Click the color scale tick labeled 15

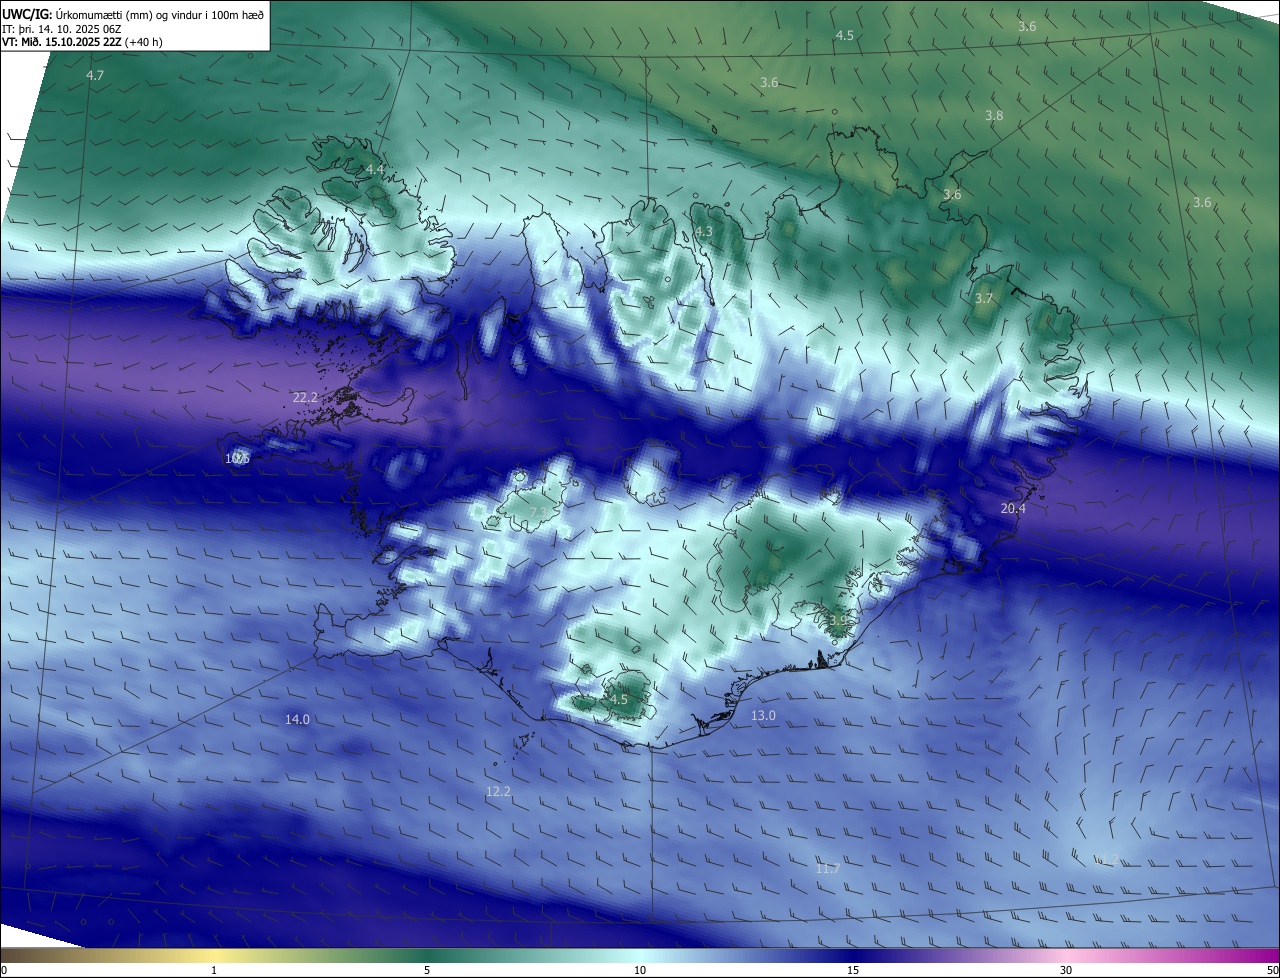click(853, 970)
